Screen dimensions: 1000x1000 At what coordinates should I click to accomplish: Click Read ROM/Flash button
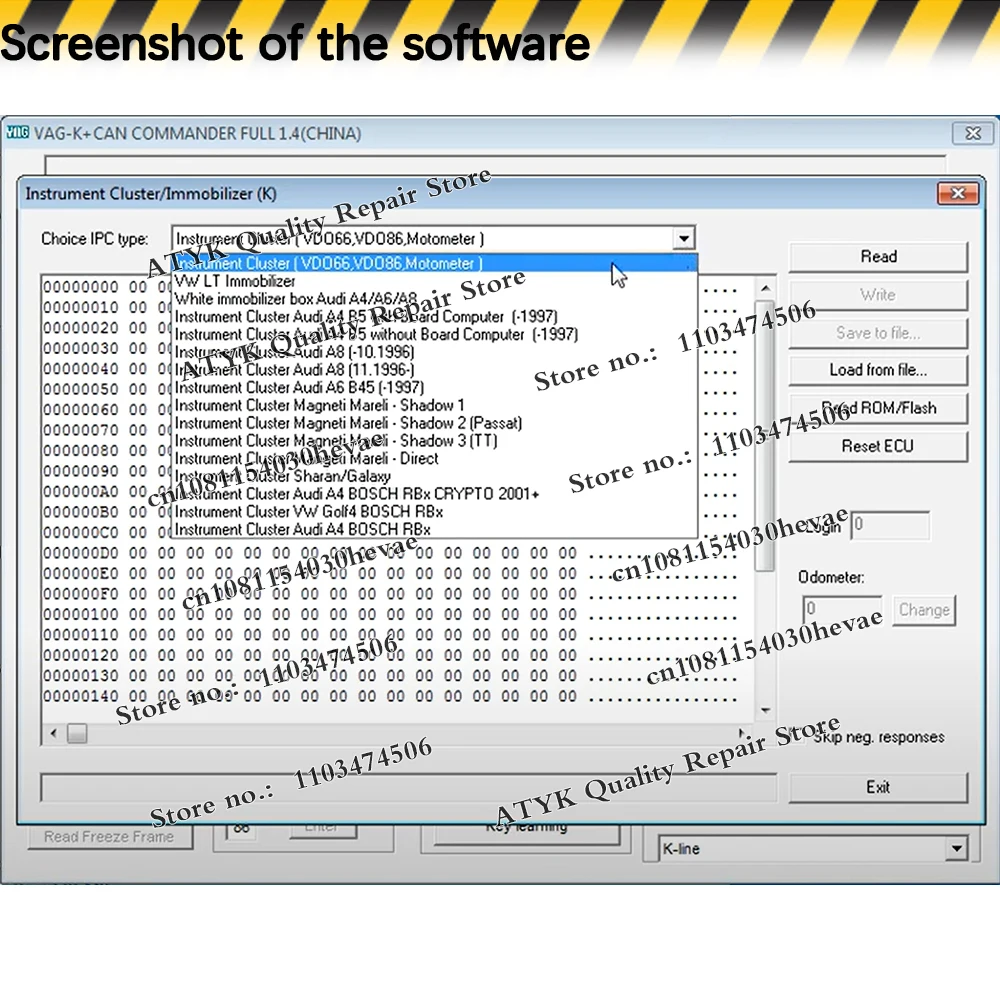point(878,408)
